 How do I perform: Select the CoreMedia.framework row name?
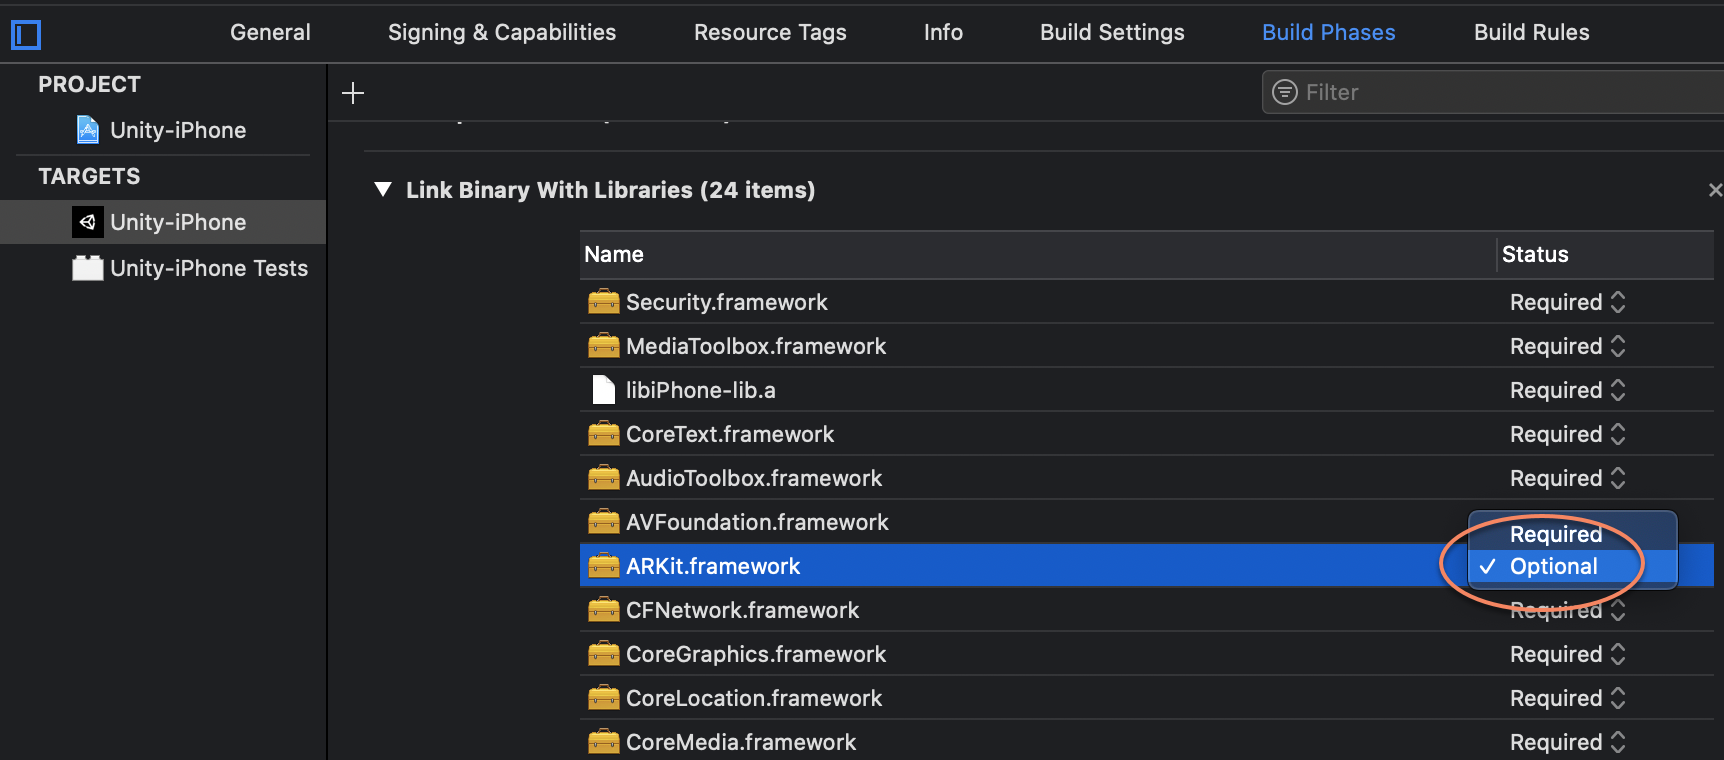click(741, 742)
